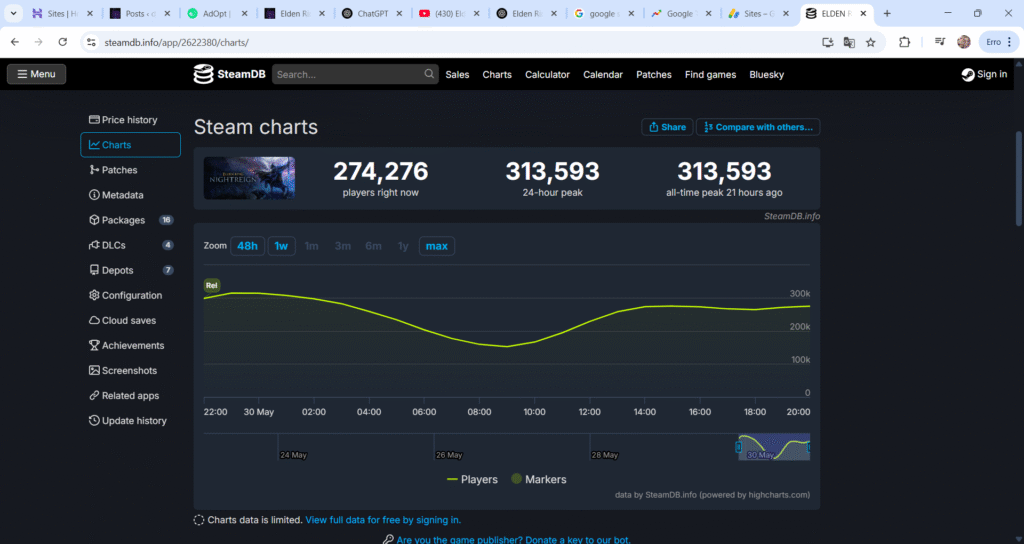This screenshot has height=544, width=1024.
Task: Close the ChatGPT tab
Action: click(x=399, y=13)
